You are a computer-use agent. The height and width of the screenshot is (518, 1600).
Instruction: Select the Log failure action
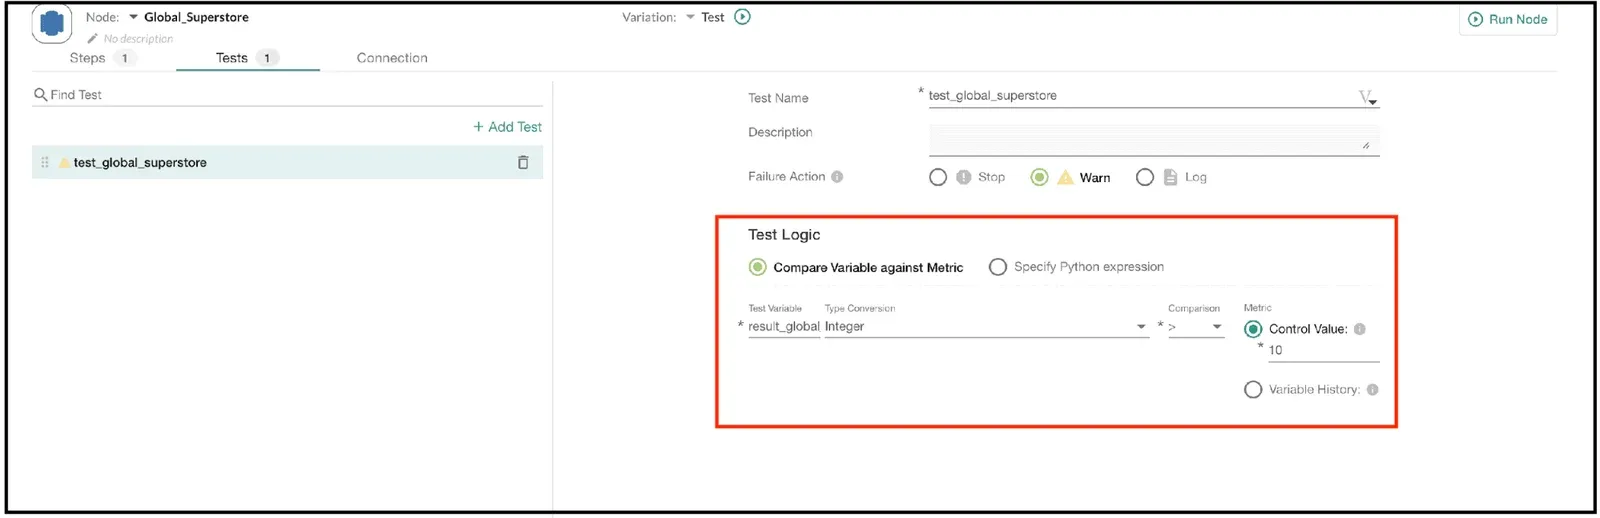click(x=1145, y=177)
